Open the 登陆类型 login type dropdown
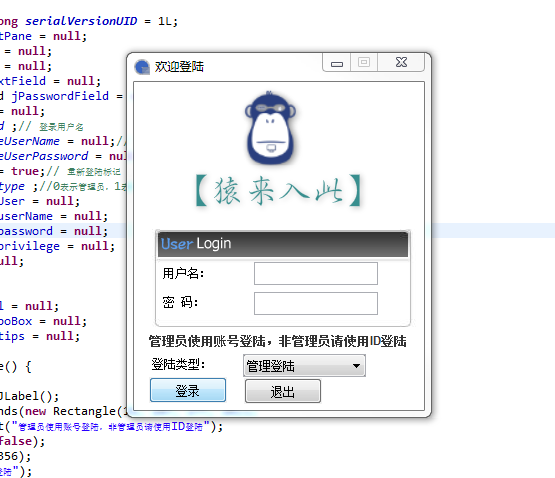This screenshot has height=478, width=555. click(304, 366)
